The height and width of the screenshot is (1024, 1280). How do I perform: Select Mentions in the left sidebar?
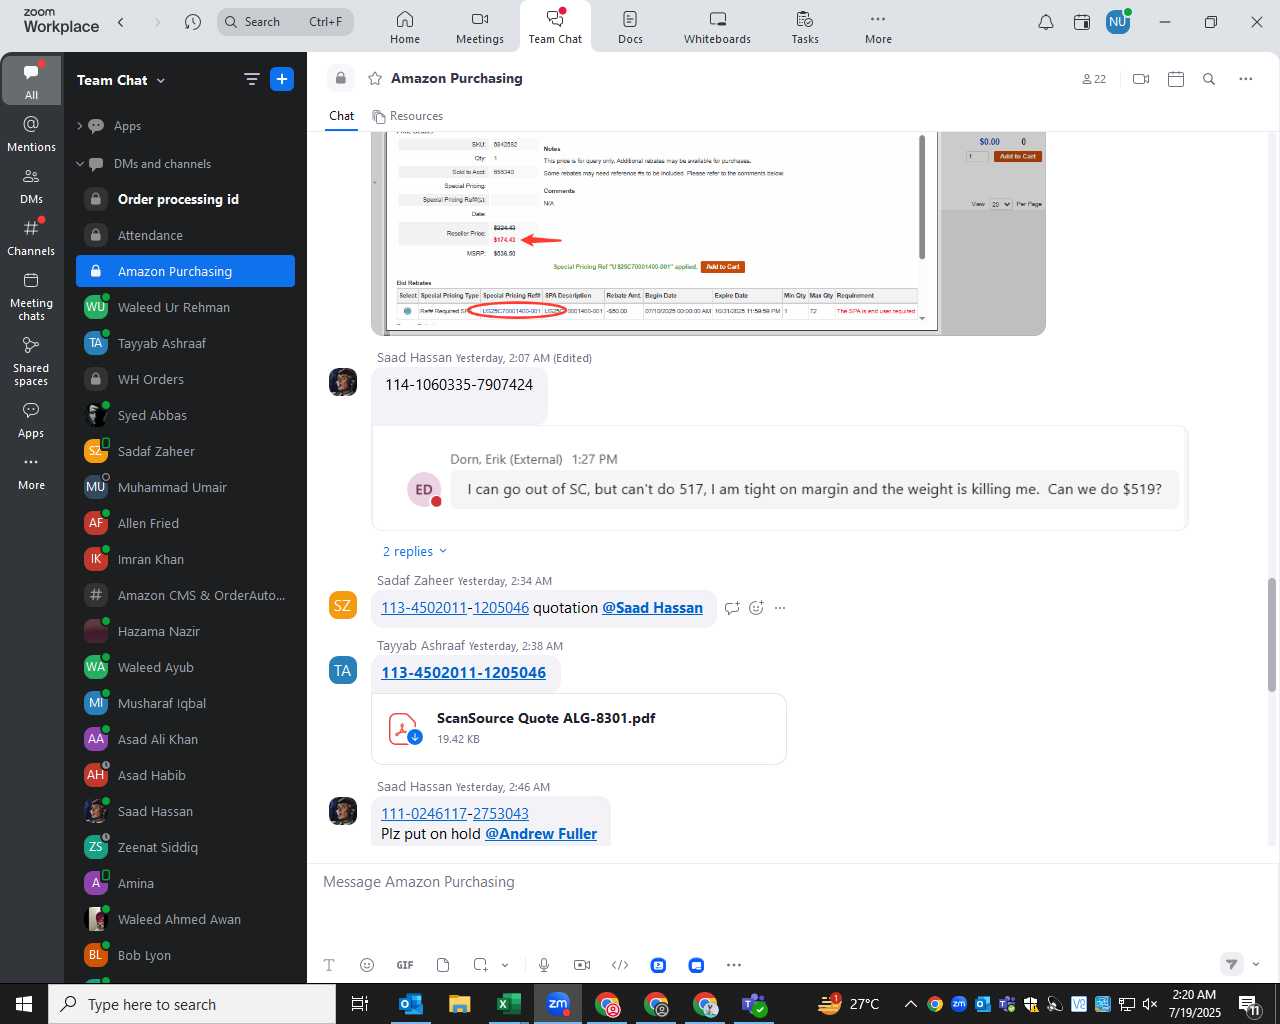coord(31,134)
